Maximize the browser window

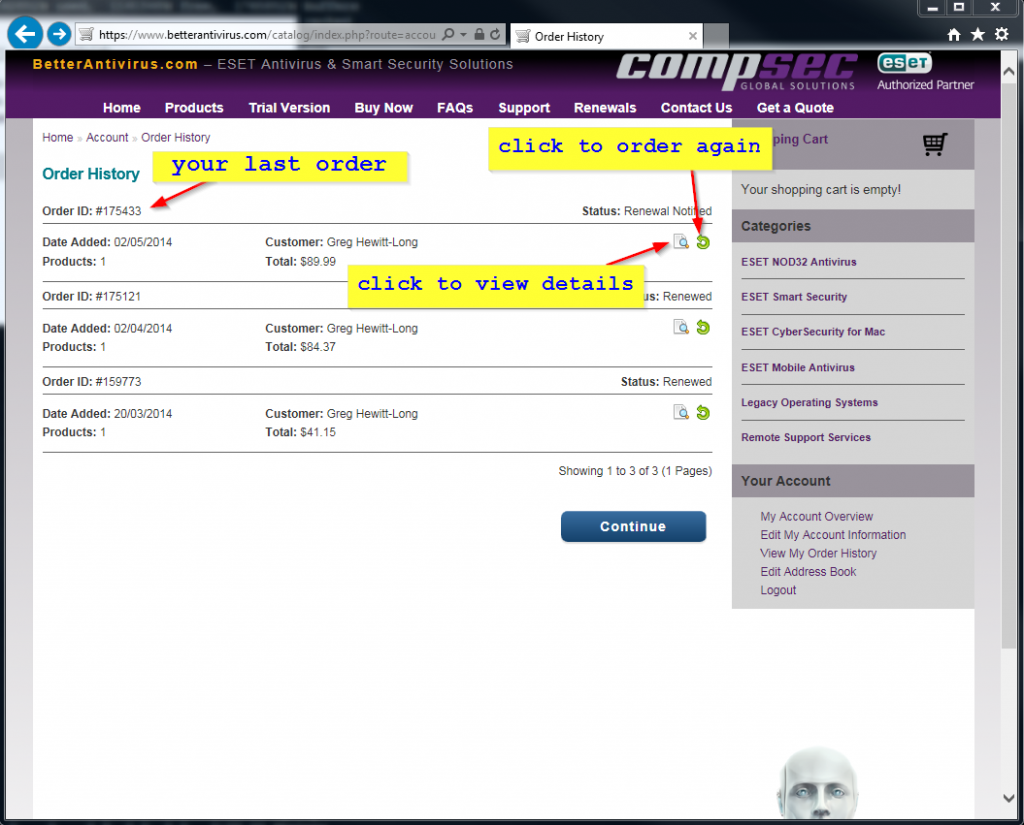959,8
